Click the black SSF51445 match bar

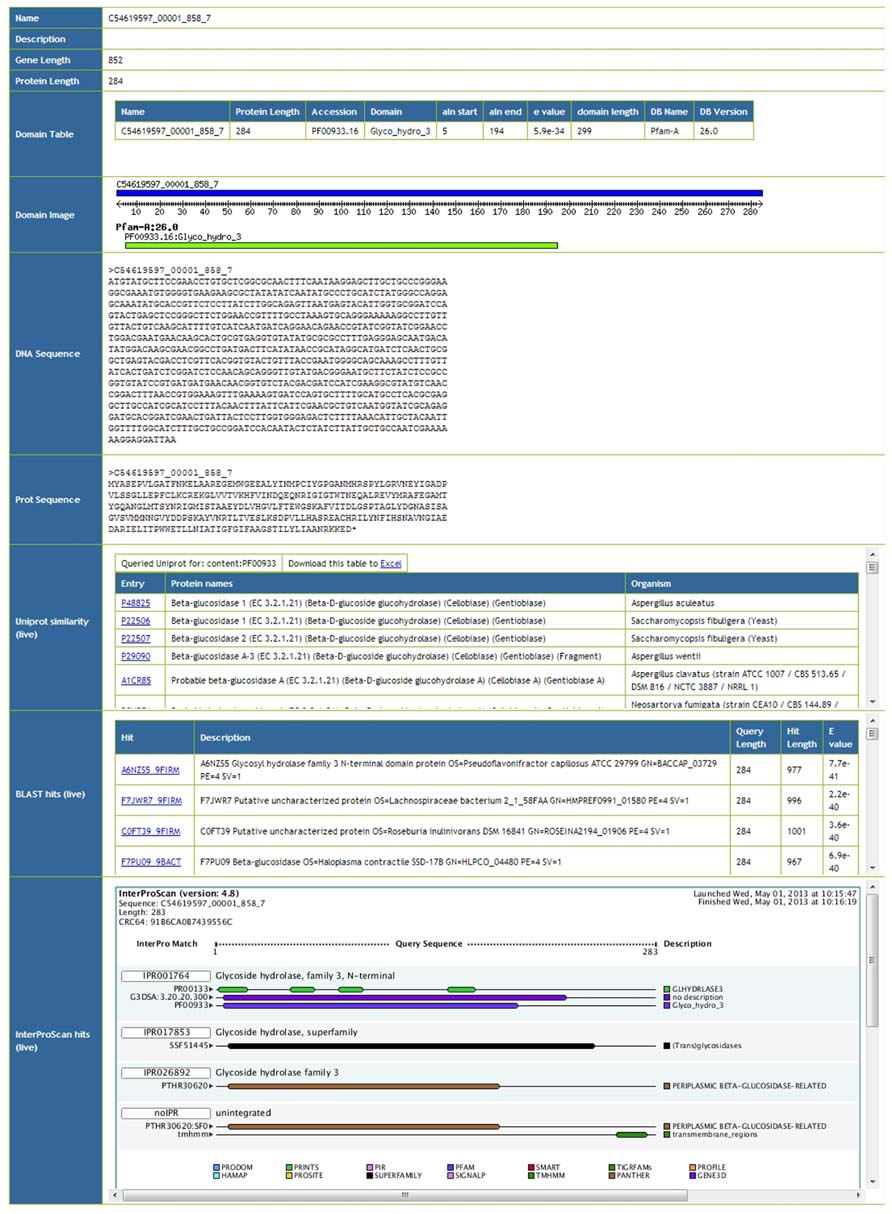[411, 1045]
